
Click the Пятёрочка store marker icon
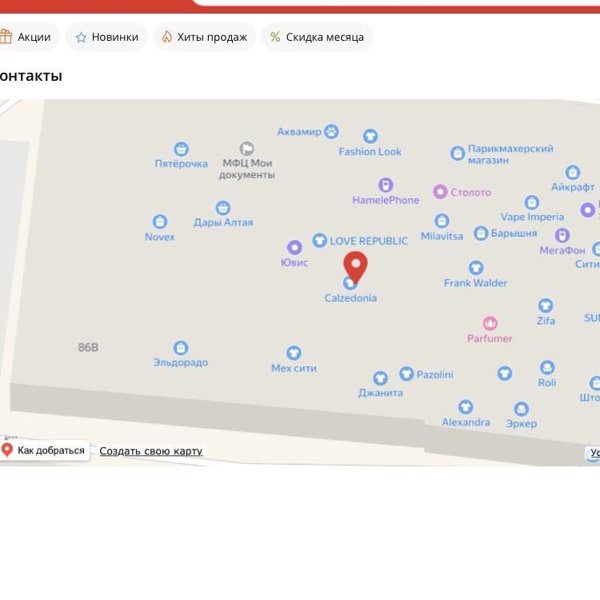(181, 149)
